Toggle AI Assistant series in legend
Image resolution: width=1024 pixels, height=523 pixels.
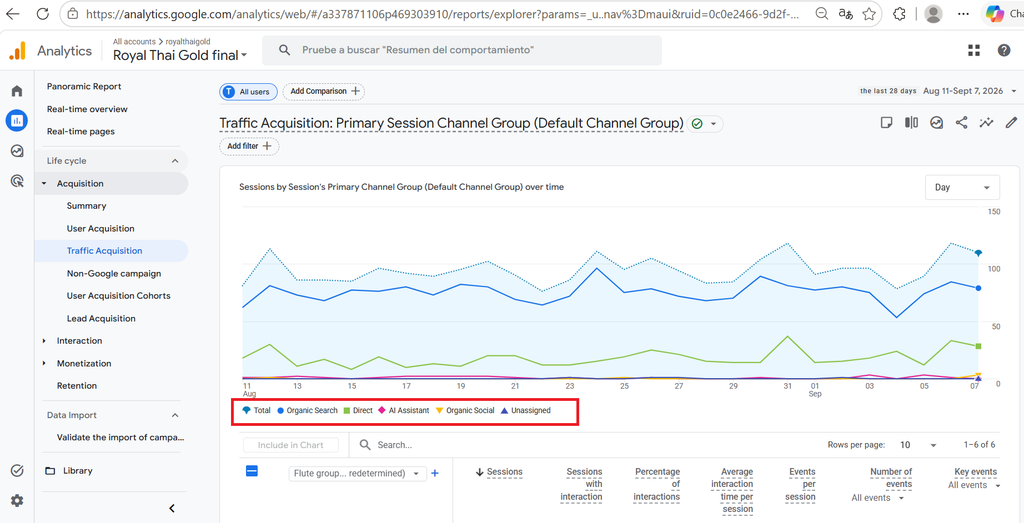pyautogui.click(x=404, y=411)
